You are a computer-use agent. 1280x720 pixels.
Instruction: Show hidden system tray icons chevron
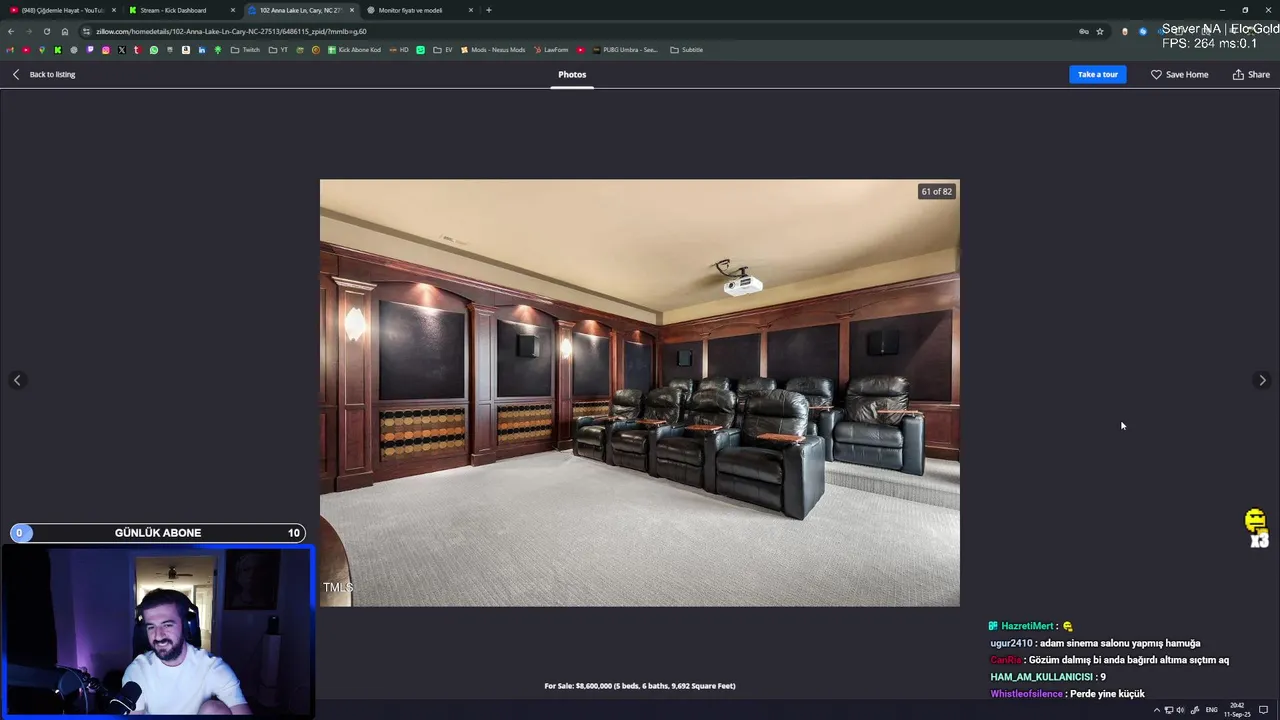(x=1157, y=710)
